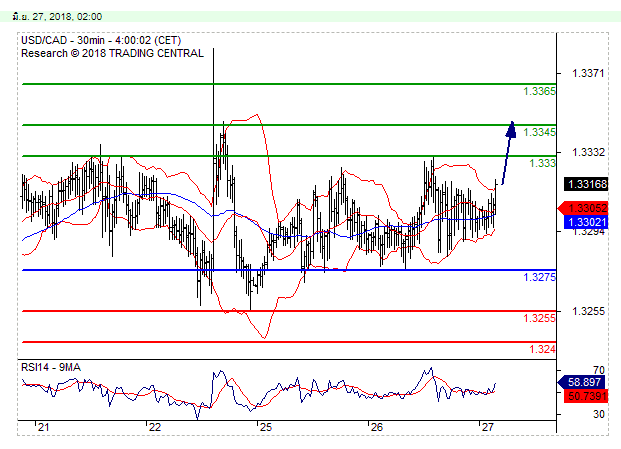Click the blue price tag 1.33021
Viewport: 621px width, 449px height.
pyautogui.click(x=585, y=222)
